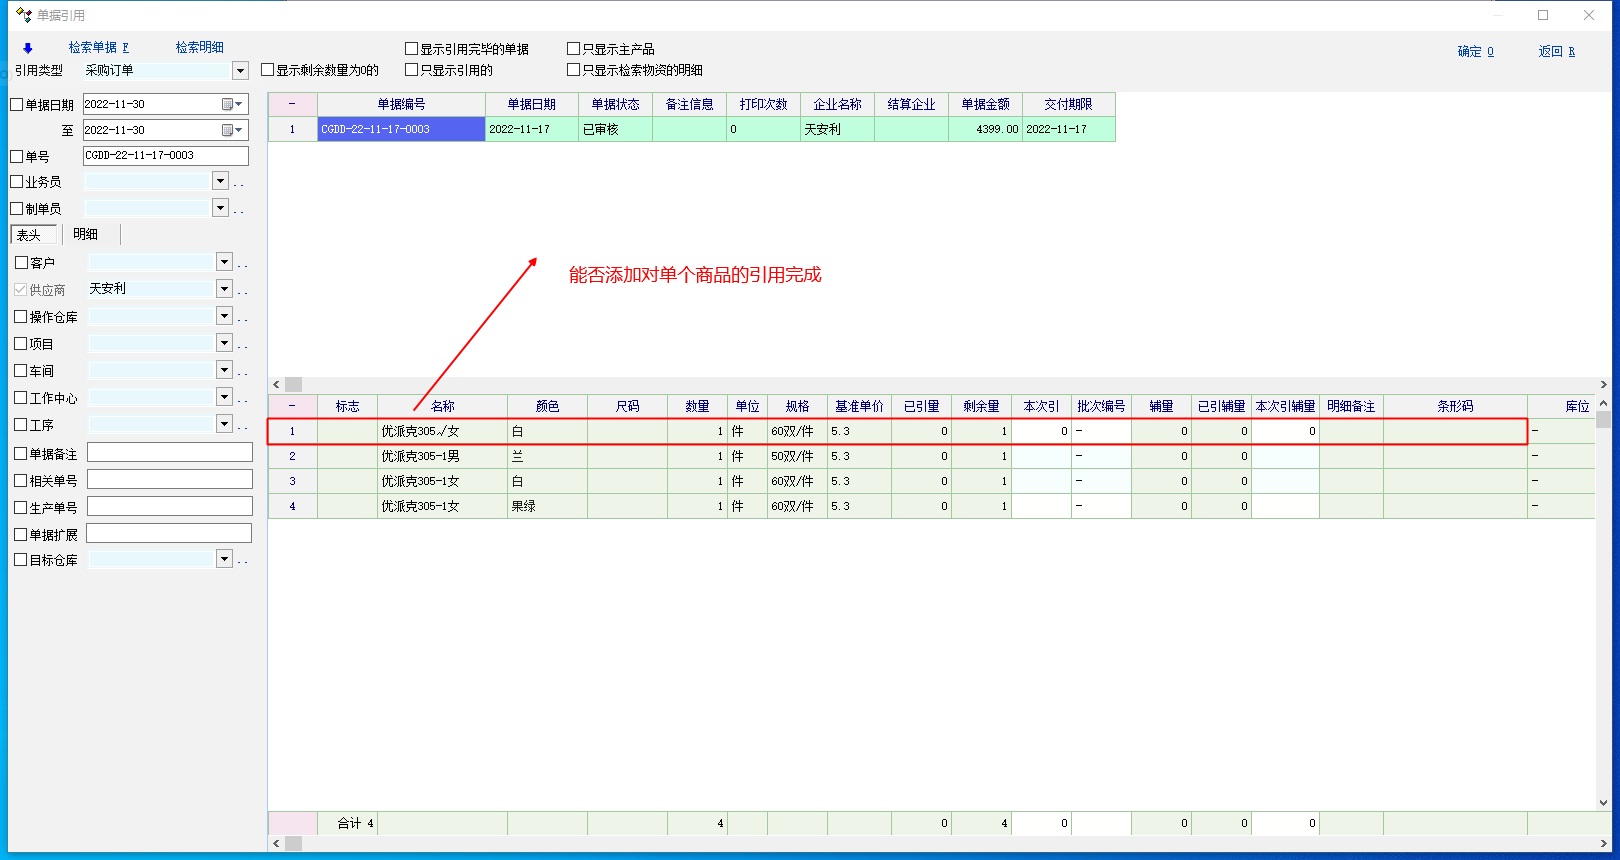The height and width of the screenshot is (860, 1620).
Task: Collapse the top grid minus icon
Action: coord(292,104)
